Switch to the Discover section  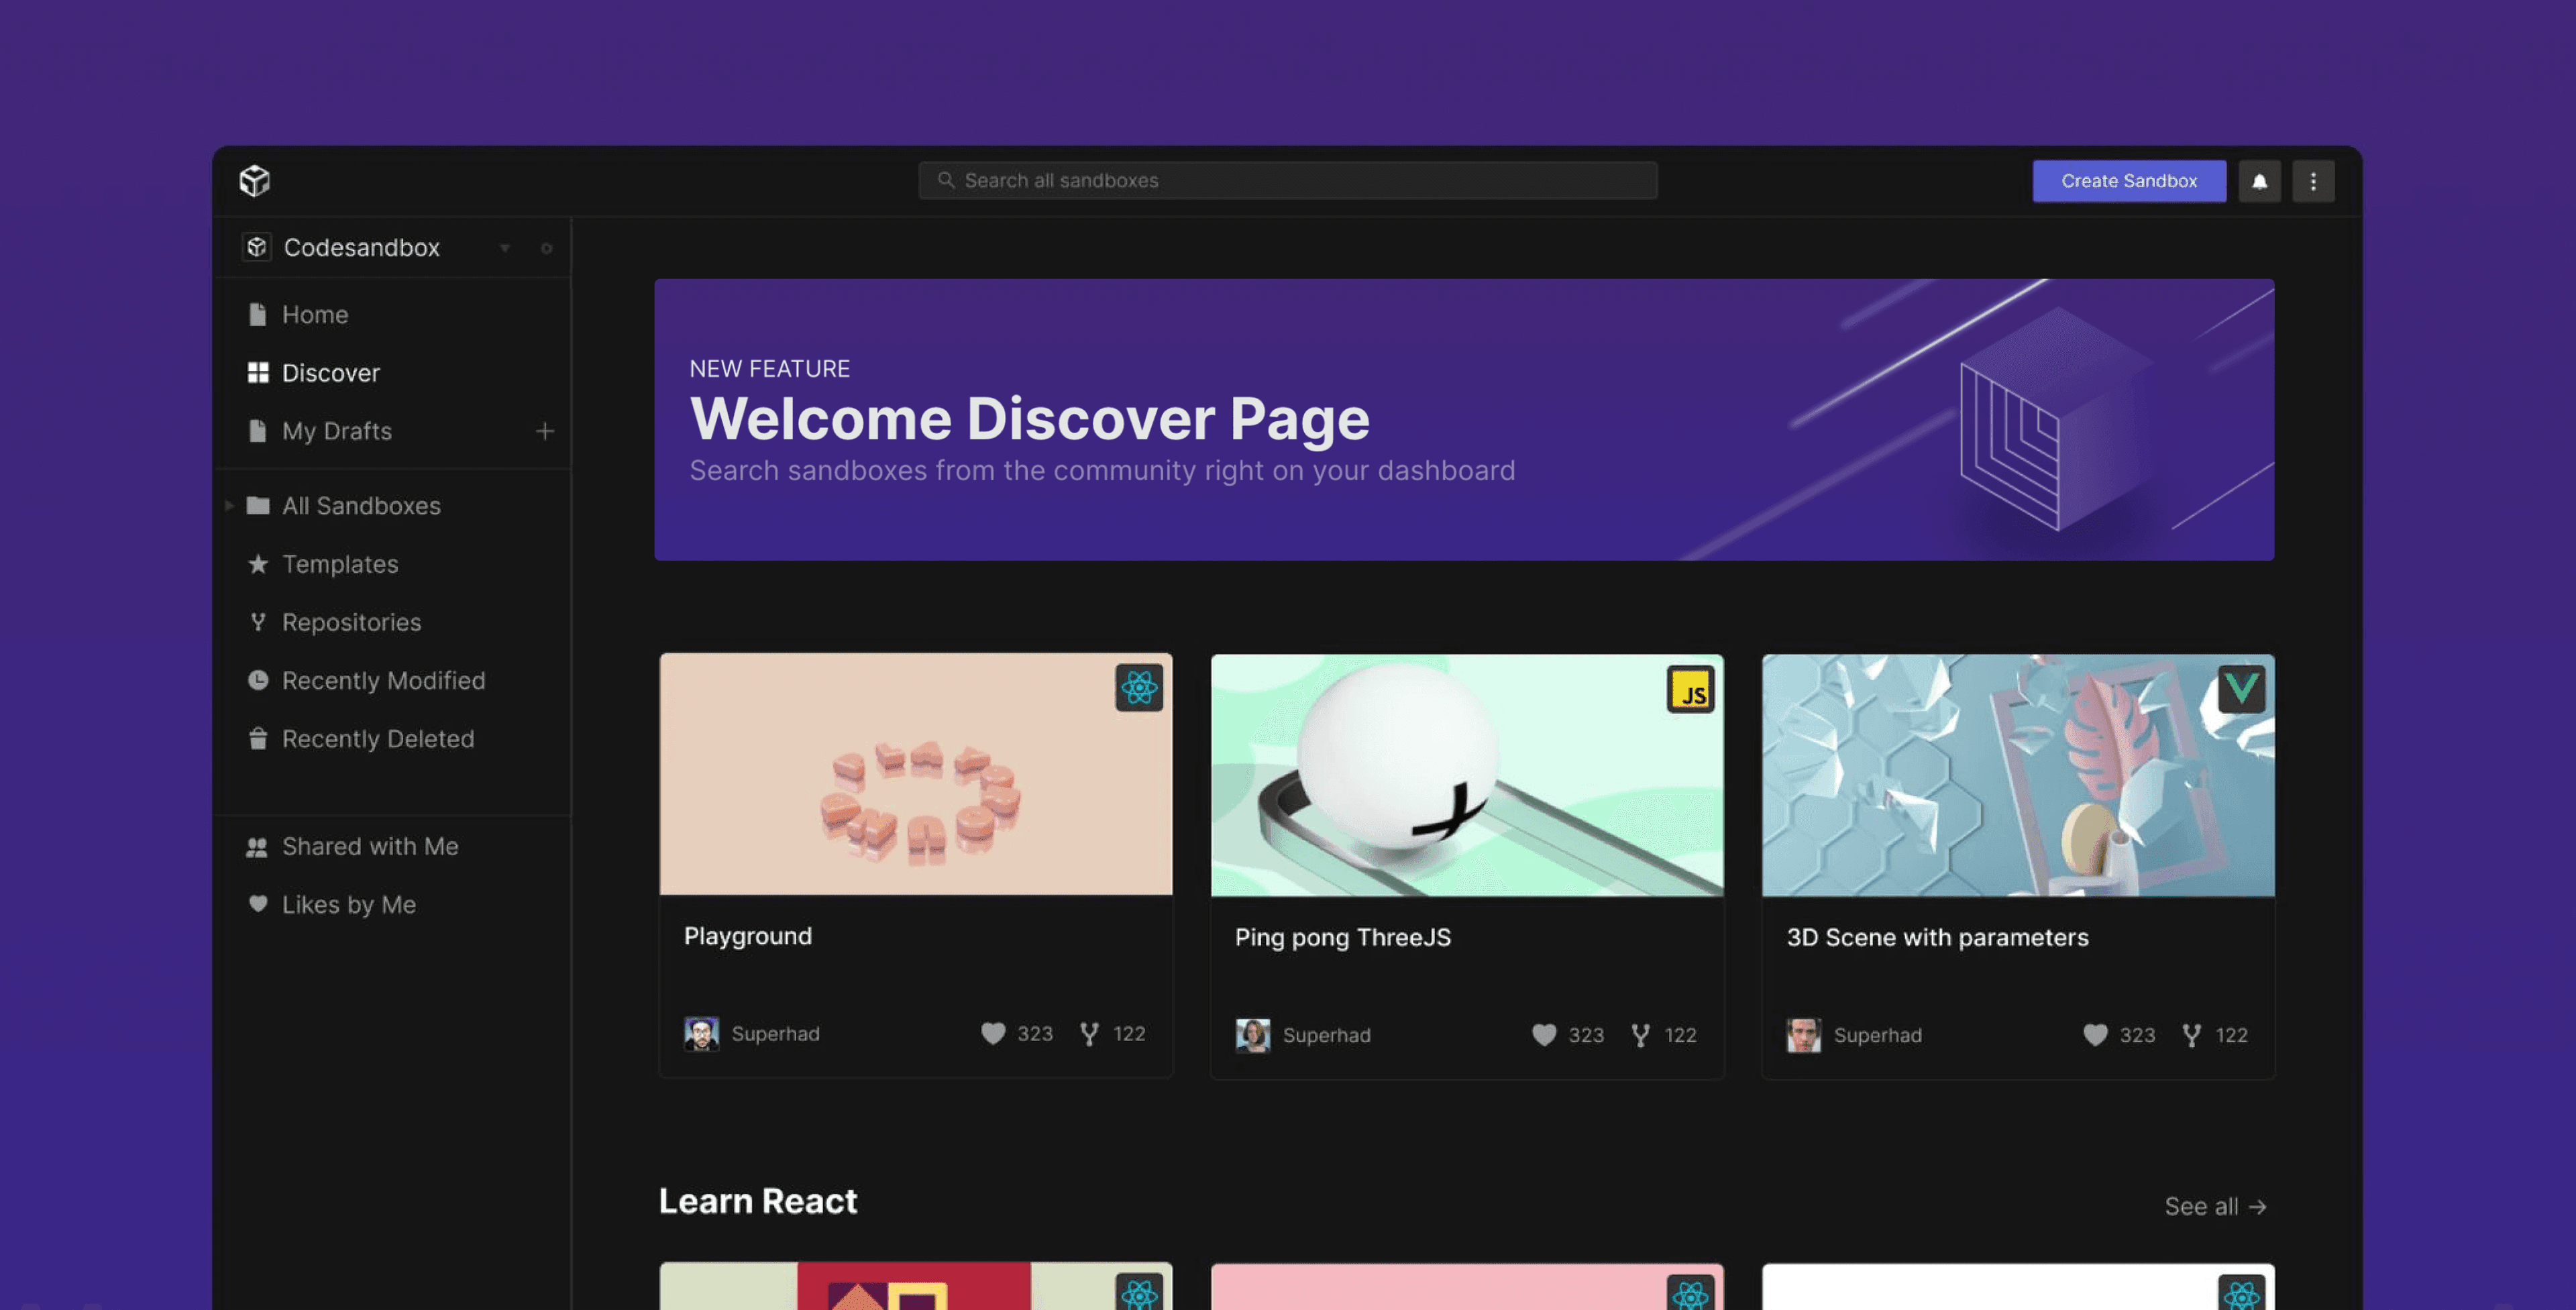[x=330, y=373]
